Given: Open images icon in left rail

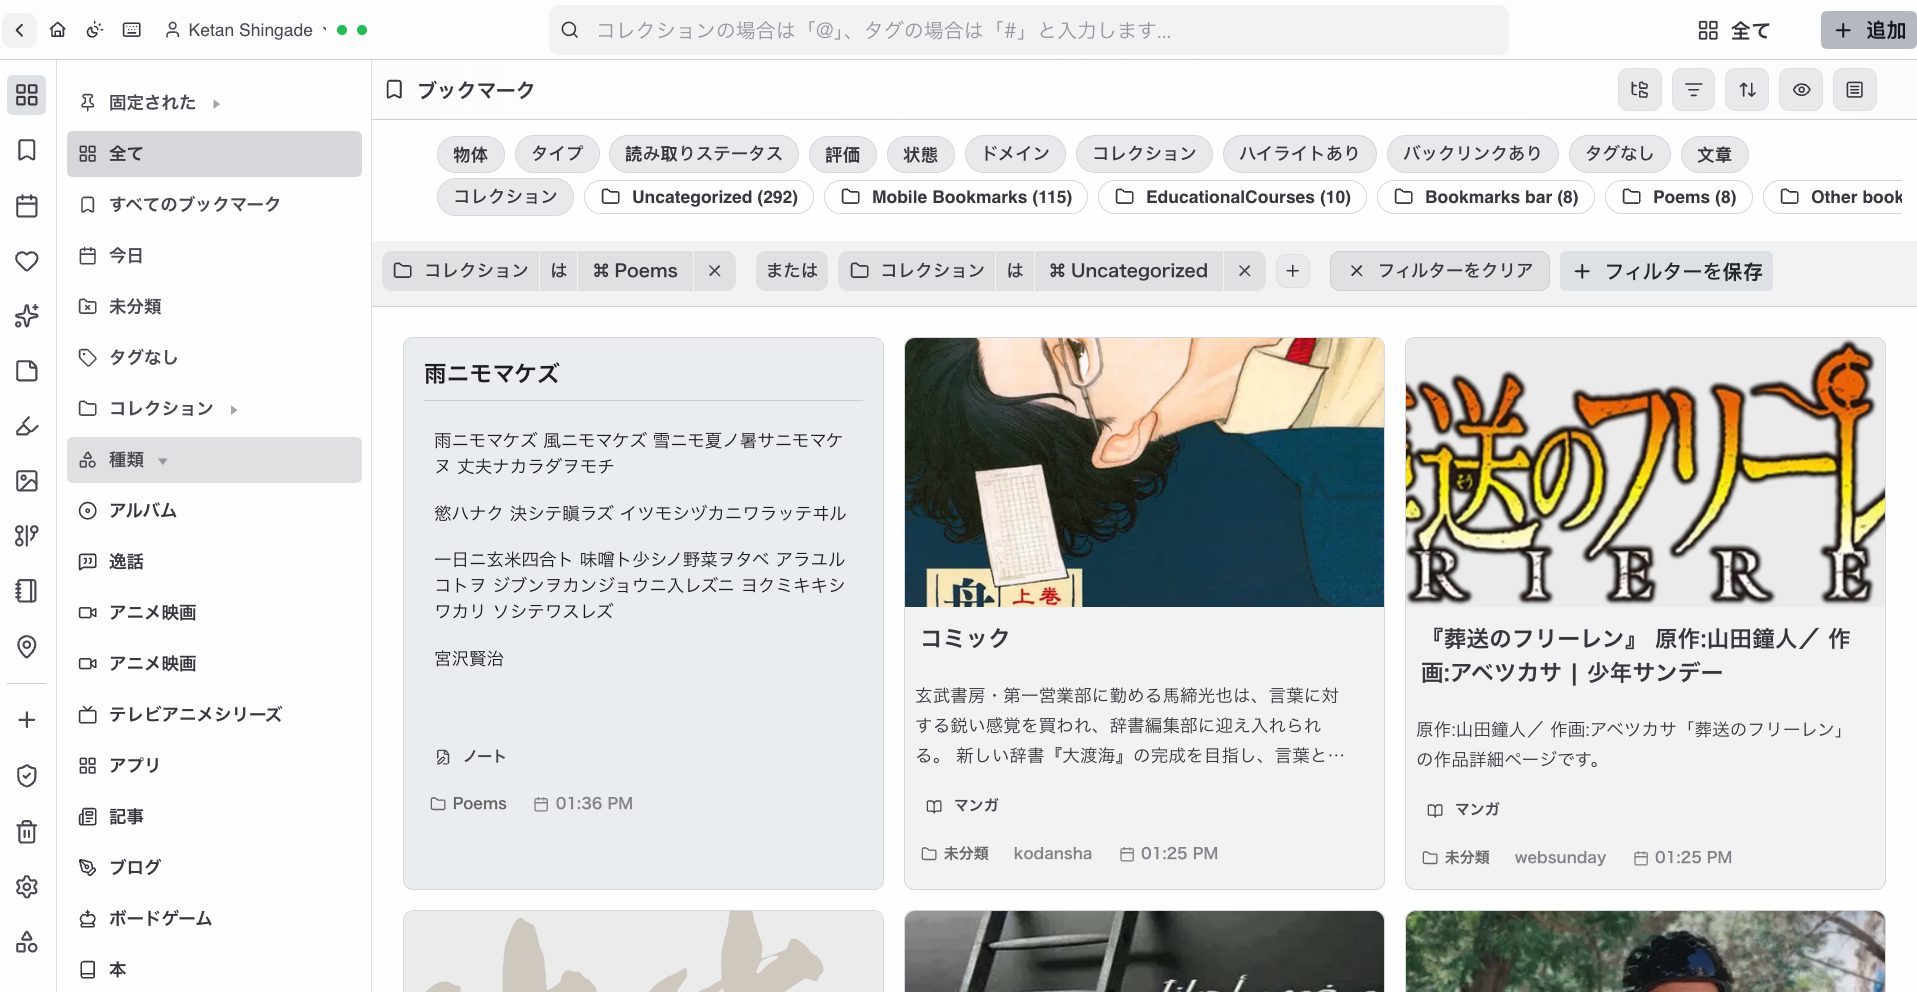Looking at the screenshot, I should 27,481.
